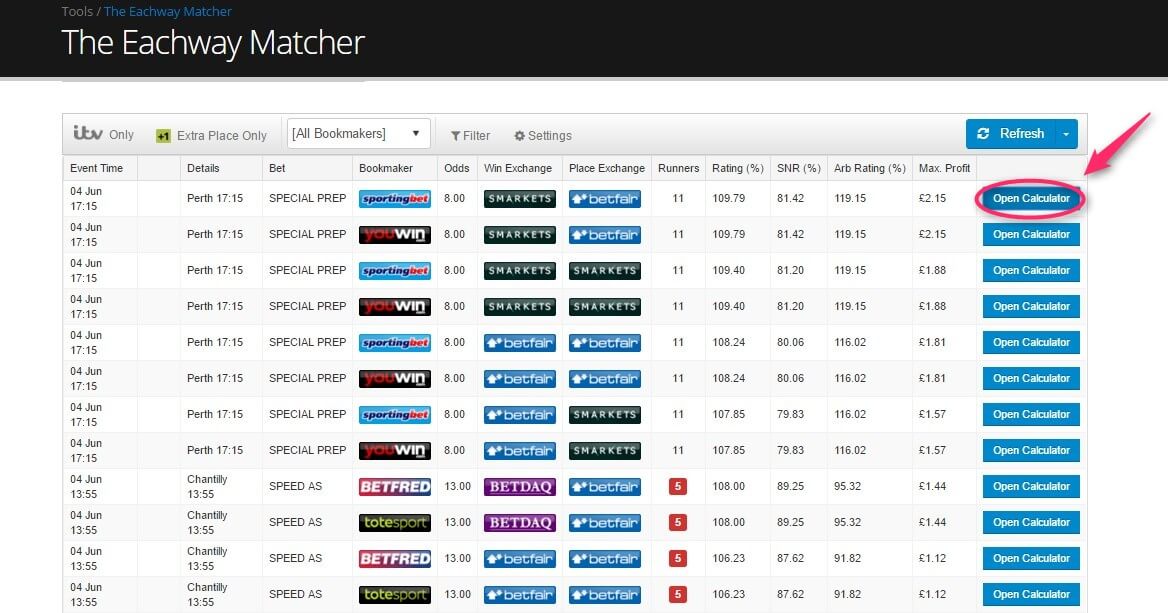
Task: Open Calculator for youwin £2.15 profit row
Action: 1031,235
